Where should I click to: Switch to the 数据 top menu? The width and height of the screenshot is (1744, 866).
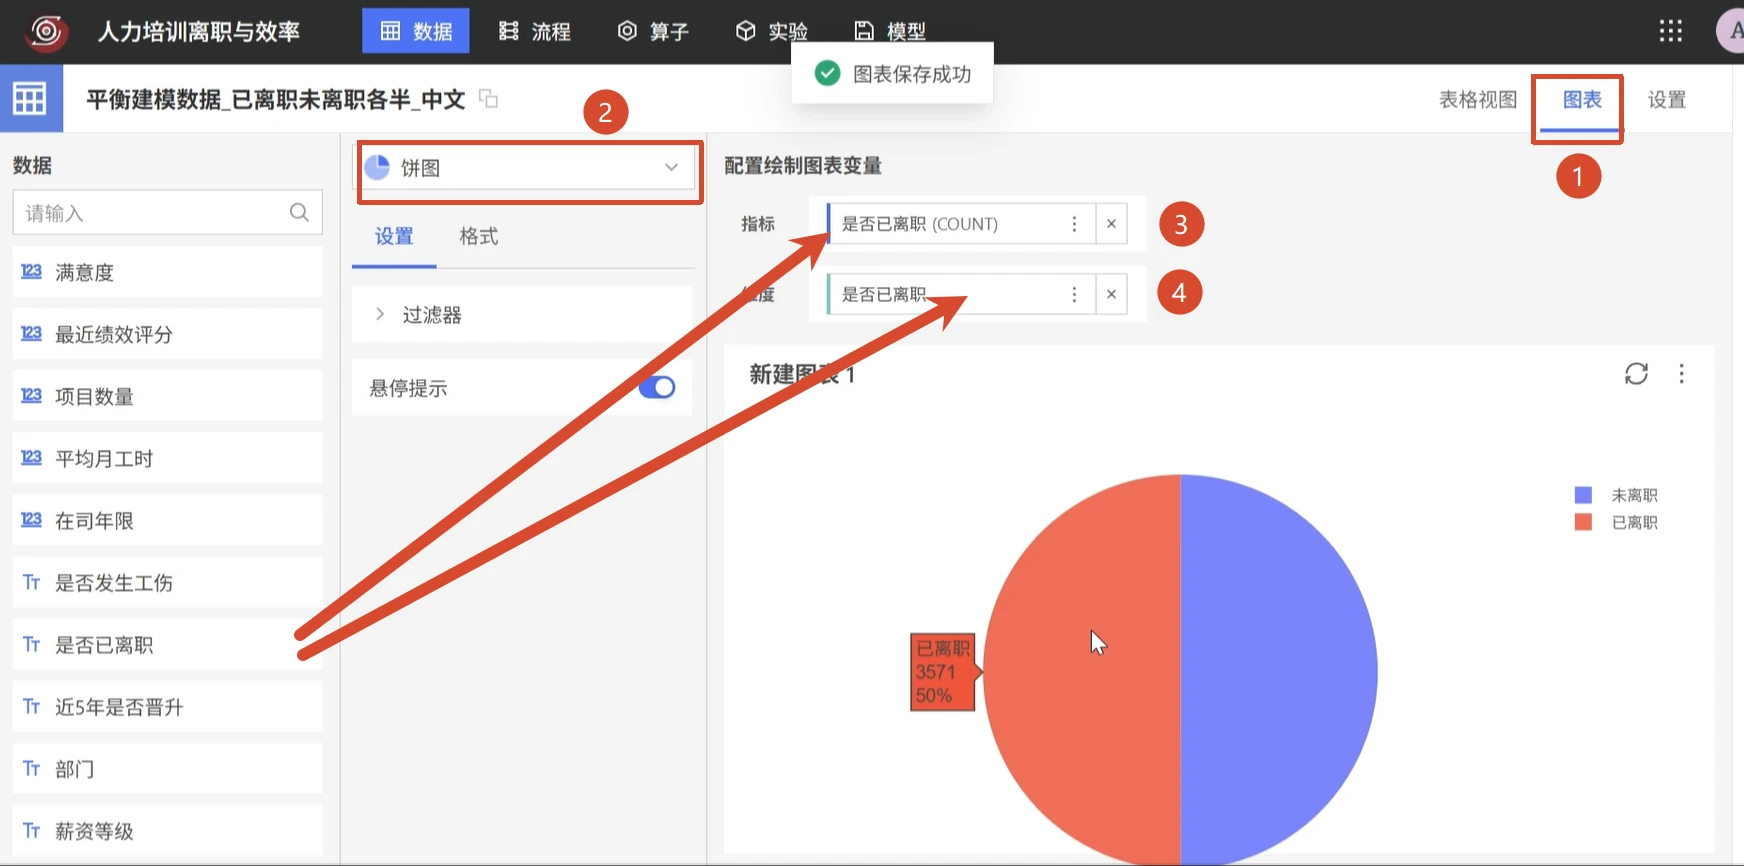click(x=416, y=31)
